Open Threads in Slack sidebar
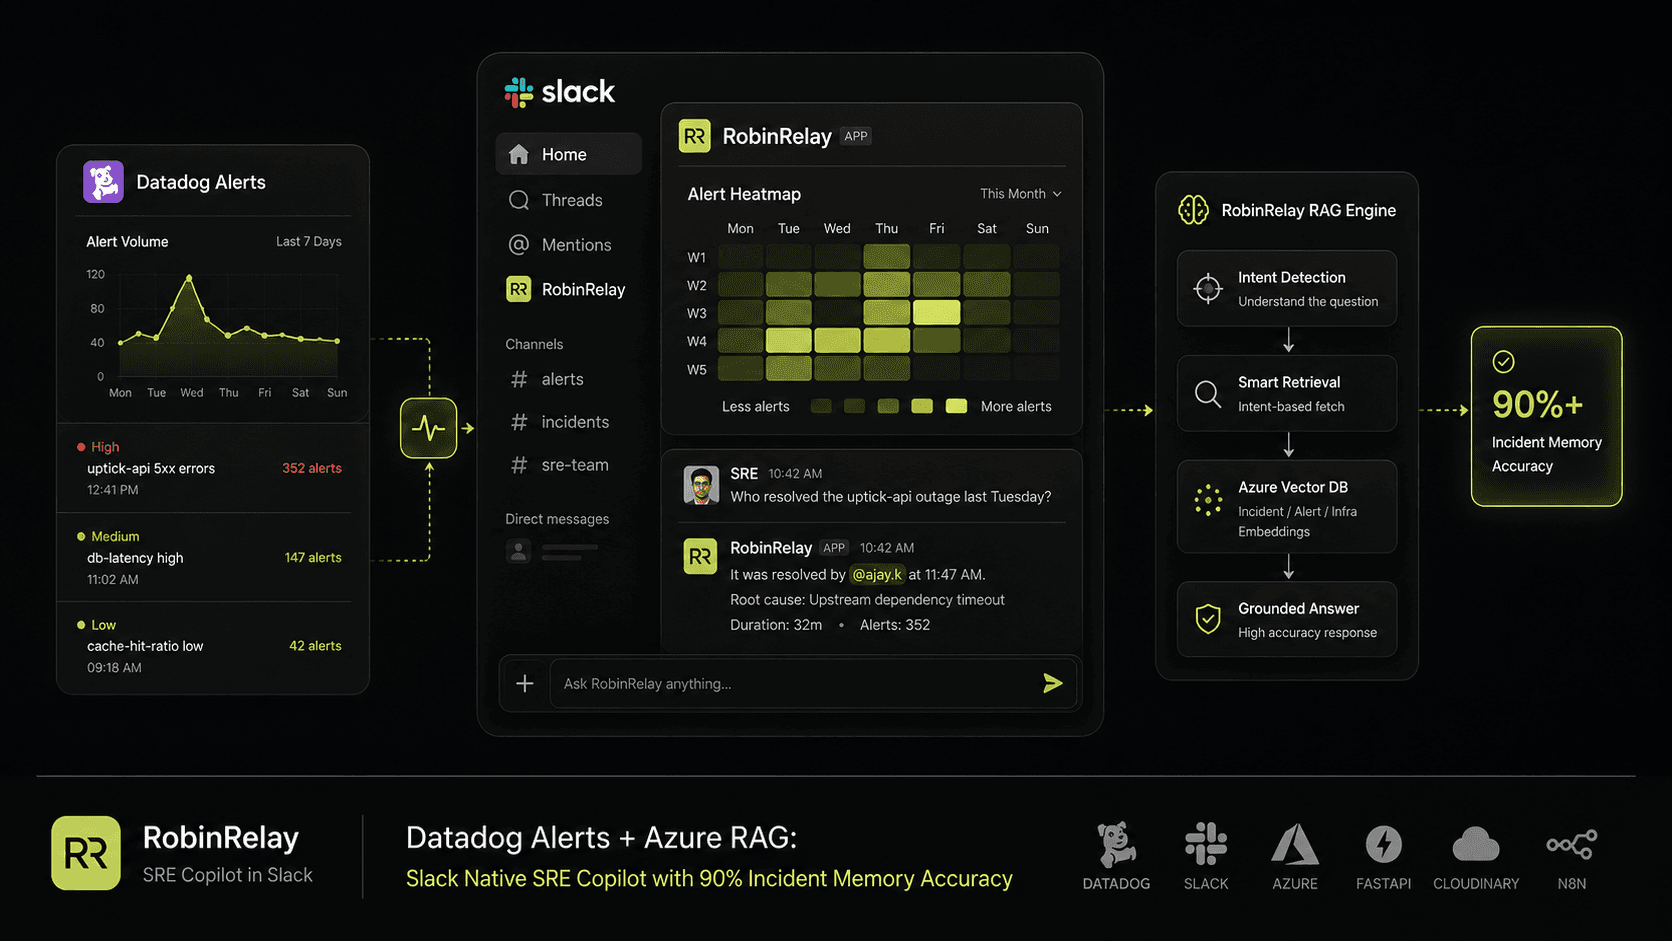This screenshot has height=941, width=1672. point(568,200)
